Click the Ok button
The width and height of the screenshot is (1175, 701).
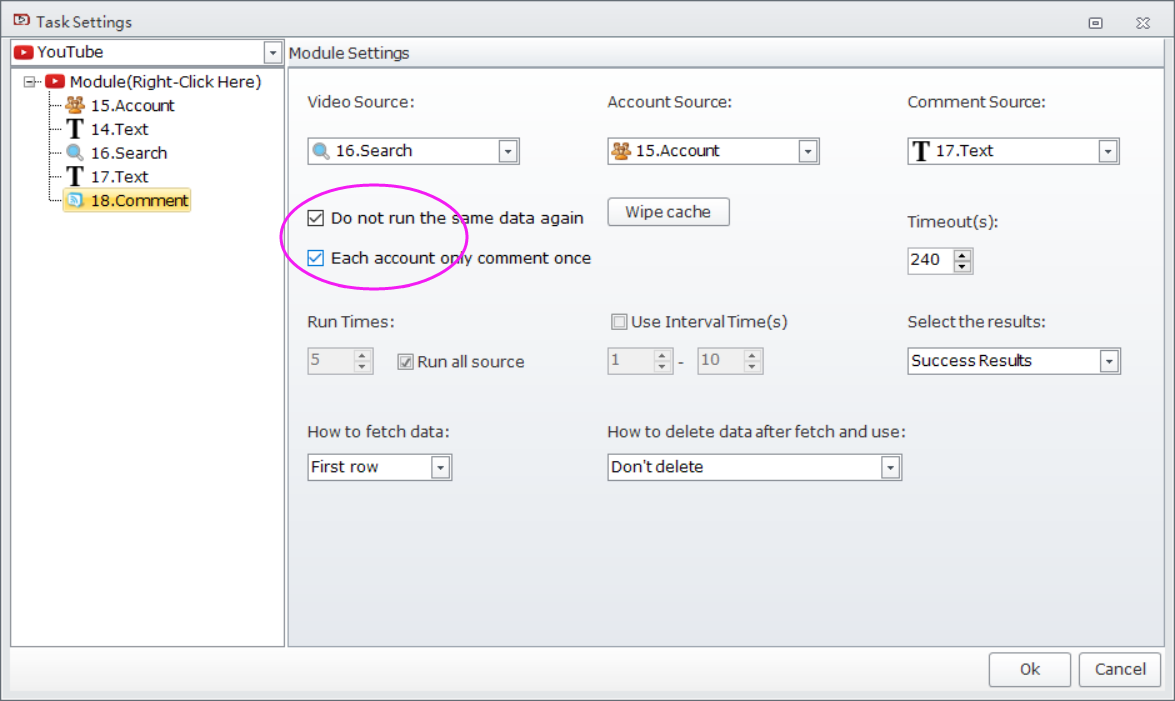[x=1029, y=670]
